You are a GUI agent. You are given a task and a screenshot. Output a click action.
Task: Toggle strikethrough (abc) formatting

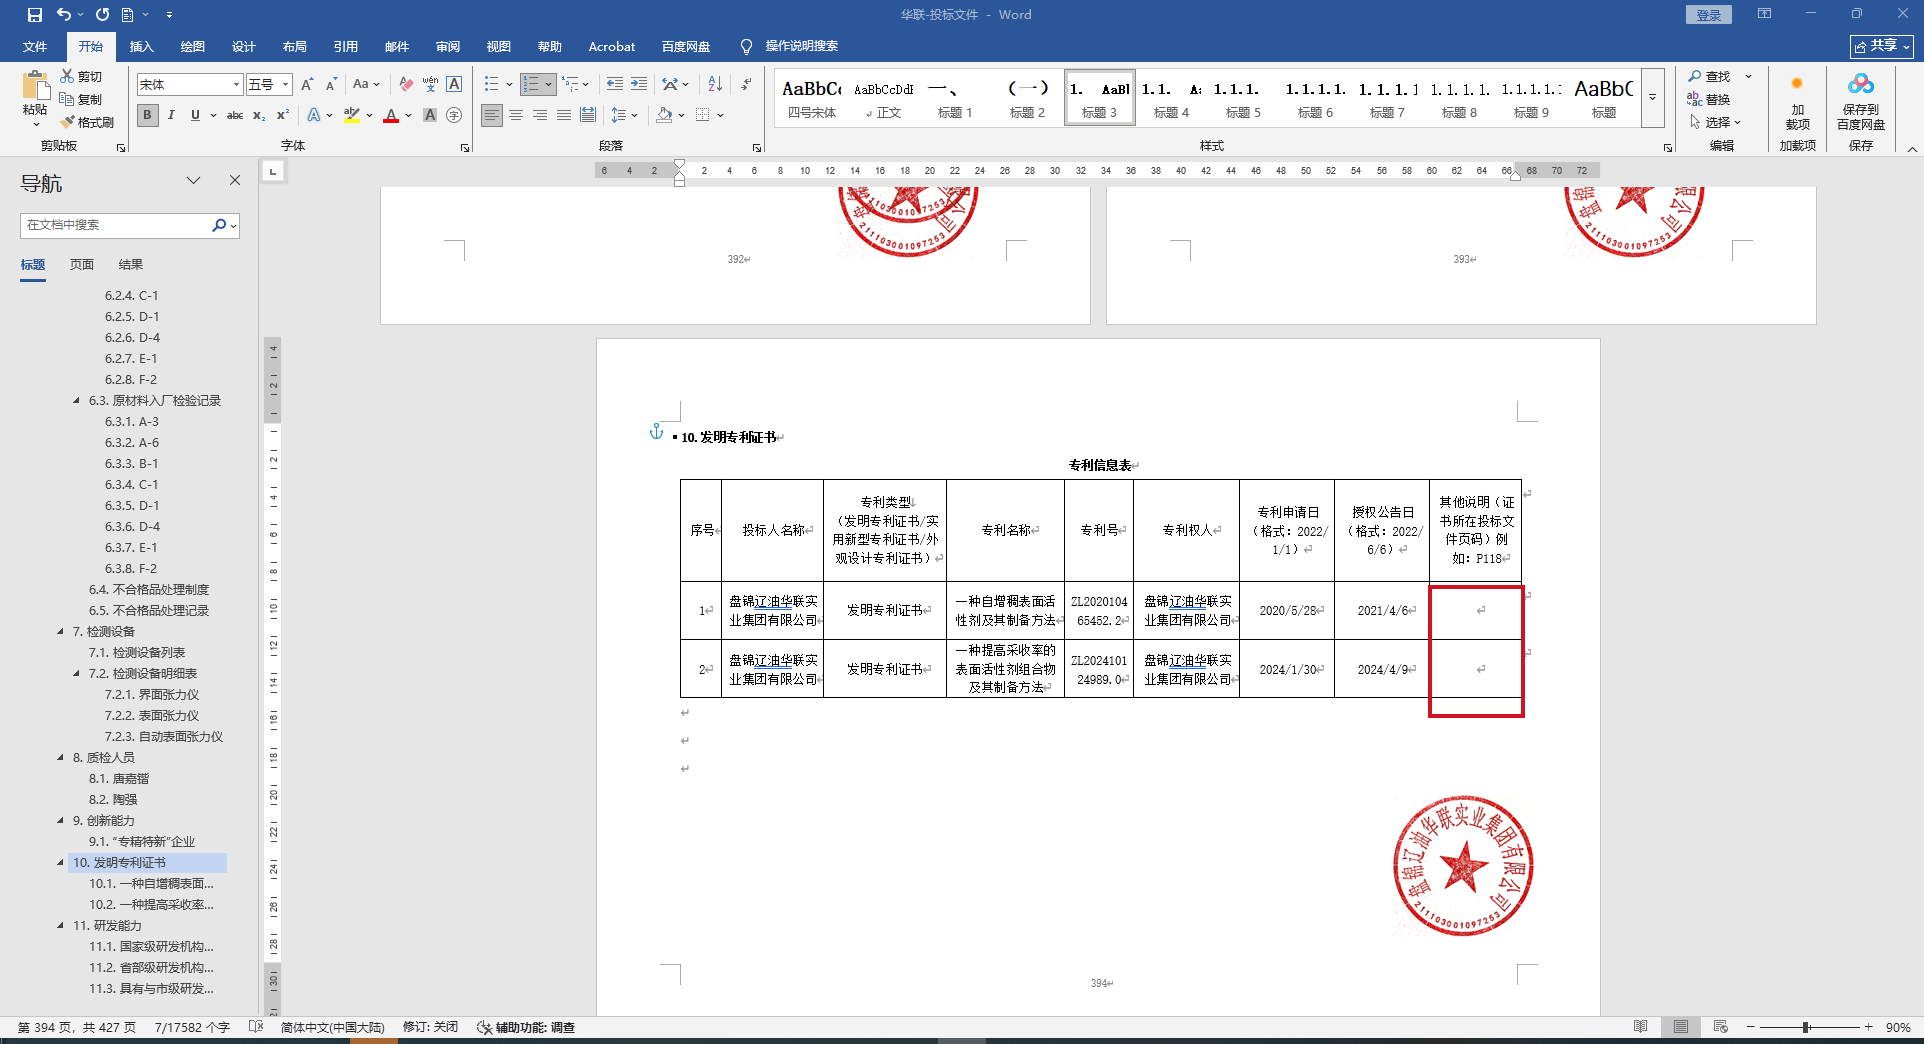coord(235,115)
